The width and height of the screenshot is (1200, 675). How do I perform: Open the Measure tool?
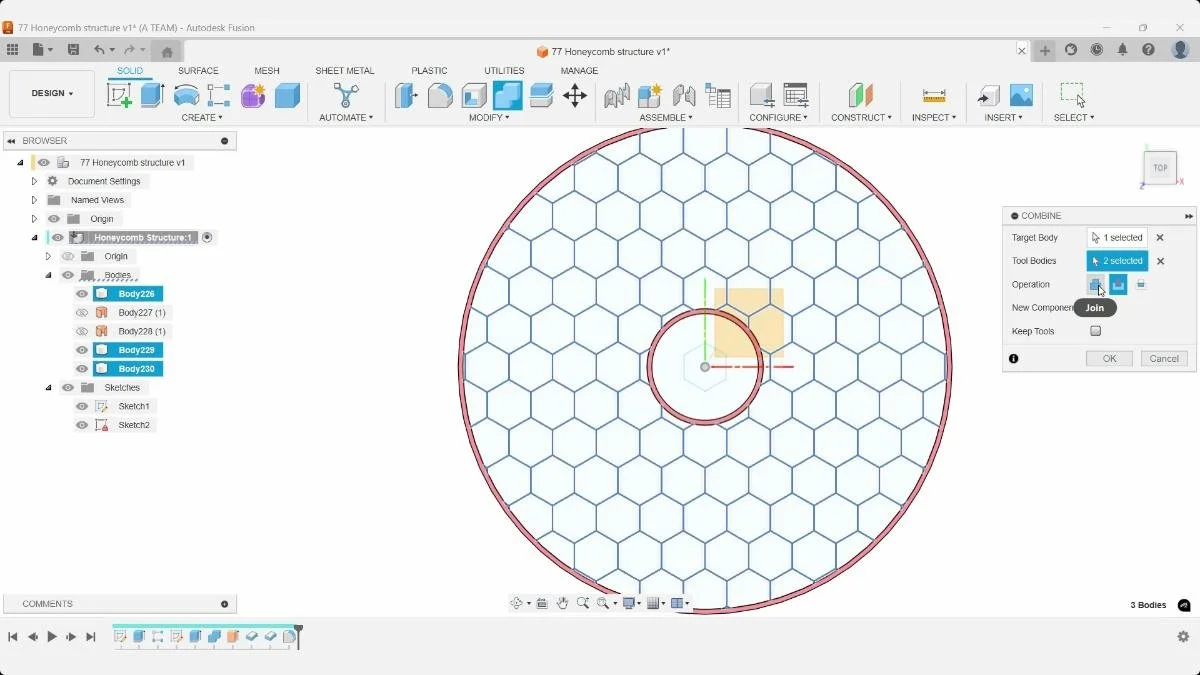click(934, 95)
